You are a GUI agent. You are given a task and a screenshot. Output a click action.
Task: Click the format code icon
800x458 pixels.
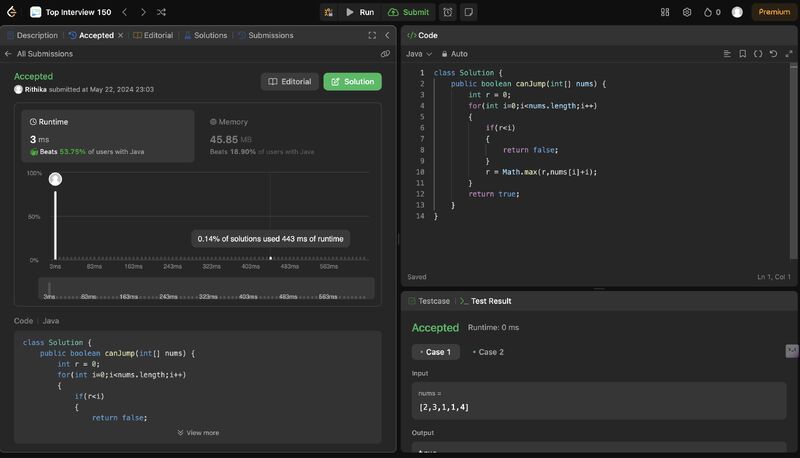pyautogui.click(x=727, y=54)
